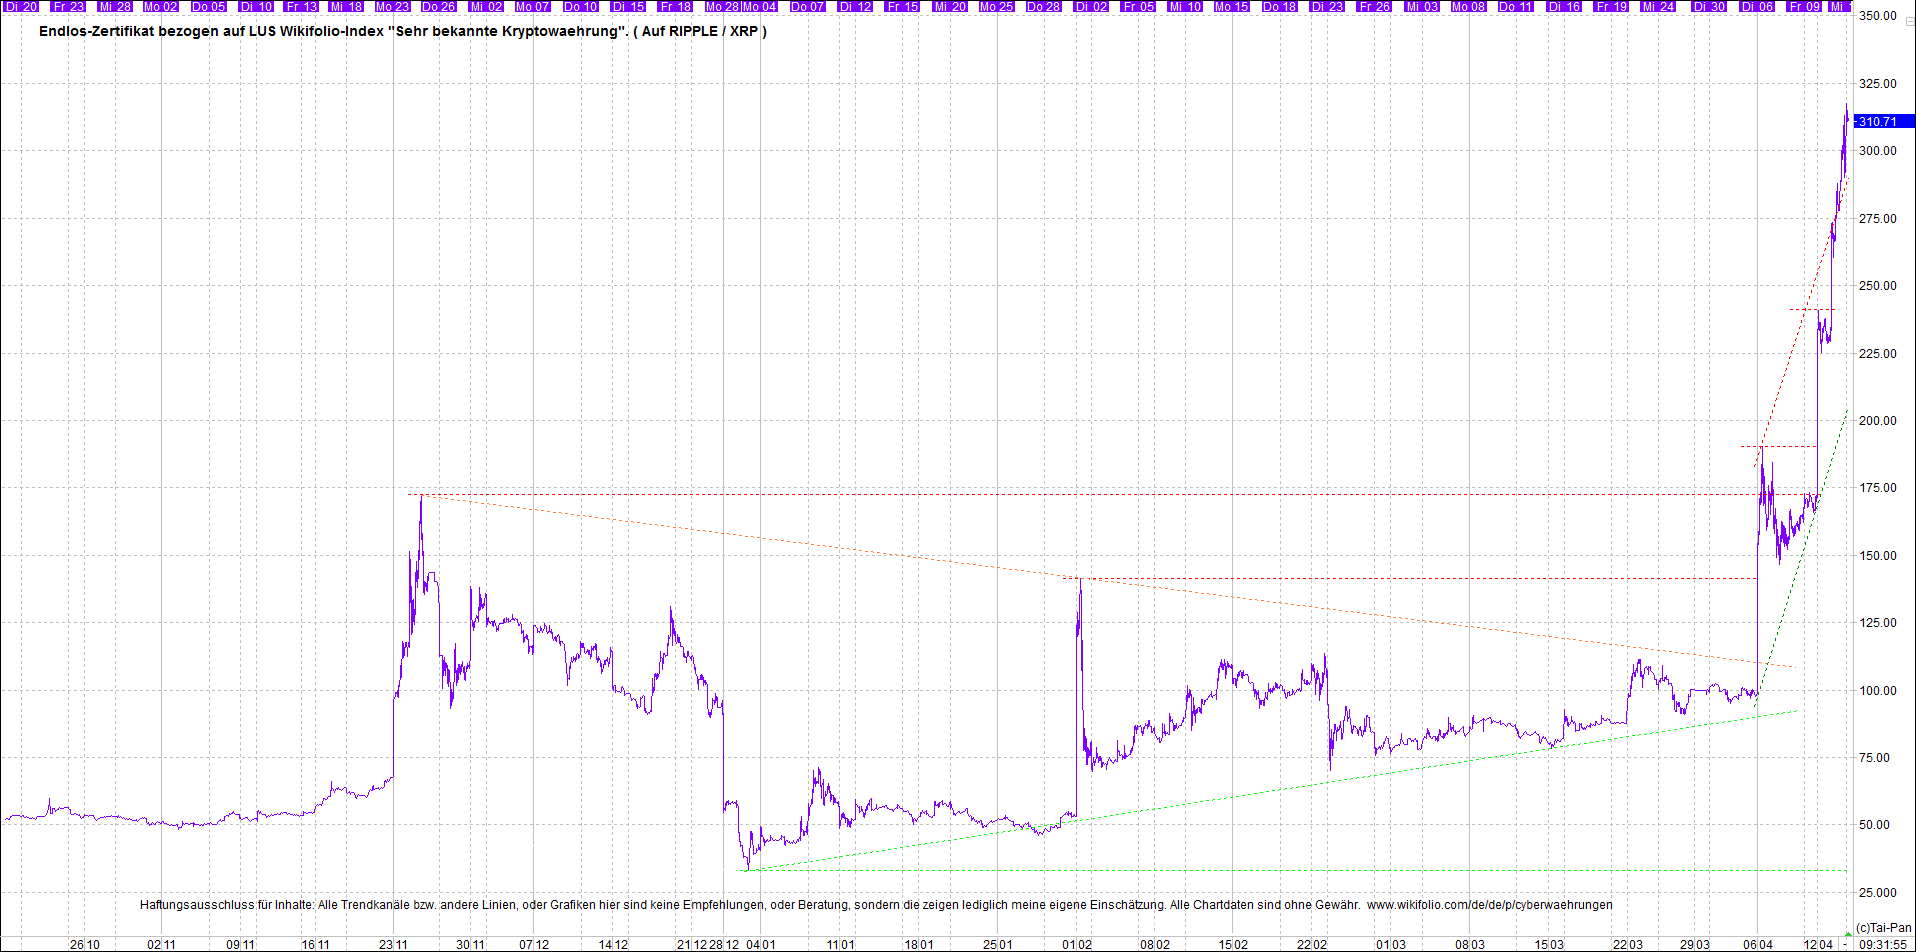The width and height of the screenshot is (1916, 952).
Task: Click the 01.02 date on bottom axis
Action: click(1076, 944)
